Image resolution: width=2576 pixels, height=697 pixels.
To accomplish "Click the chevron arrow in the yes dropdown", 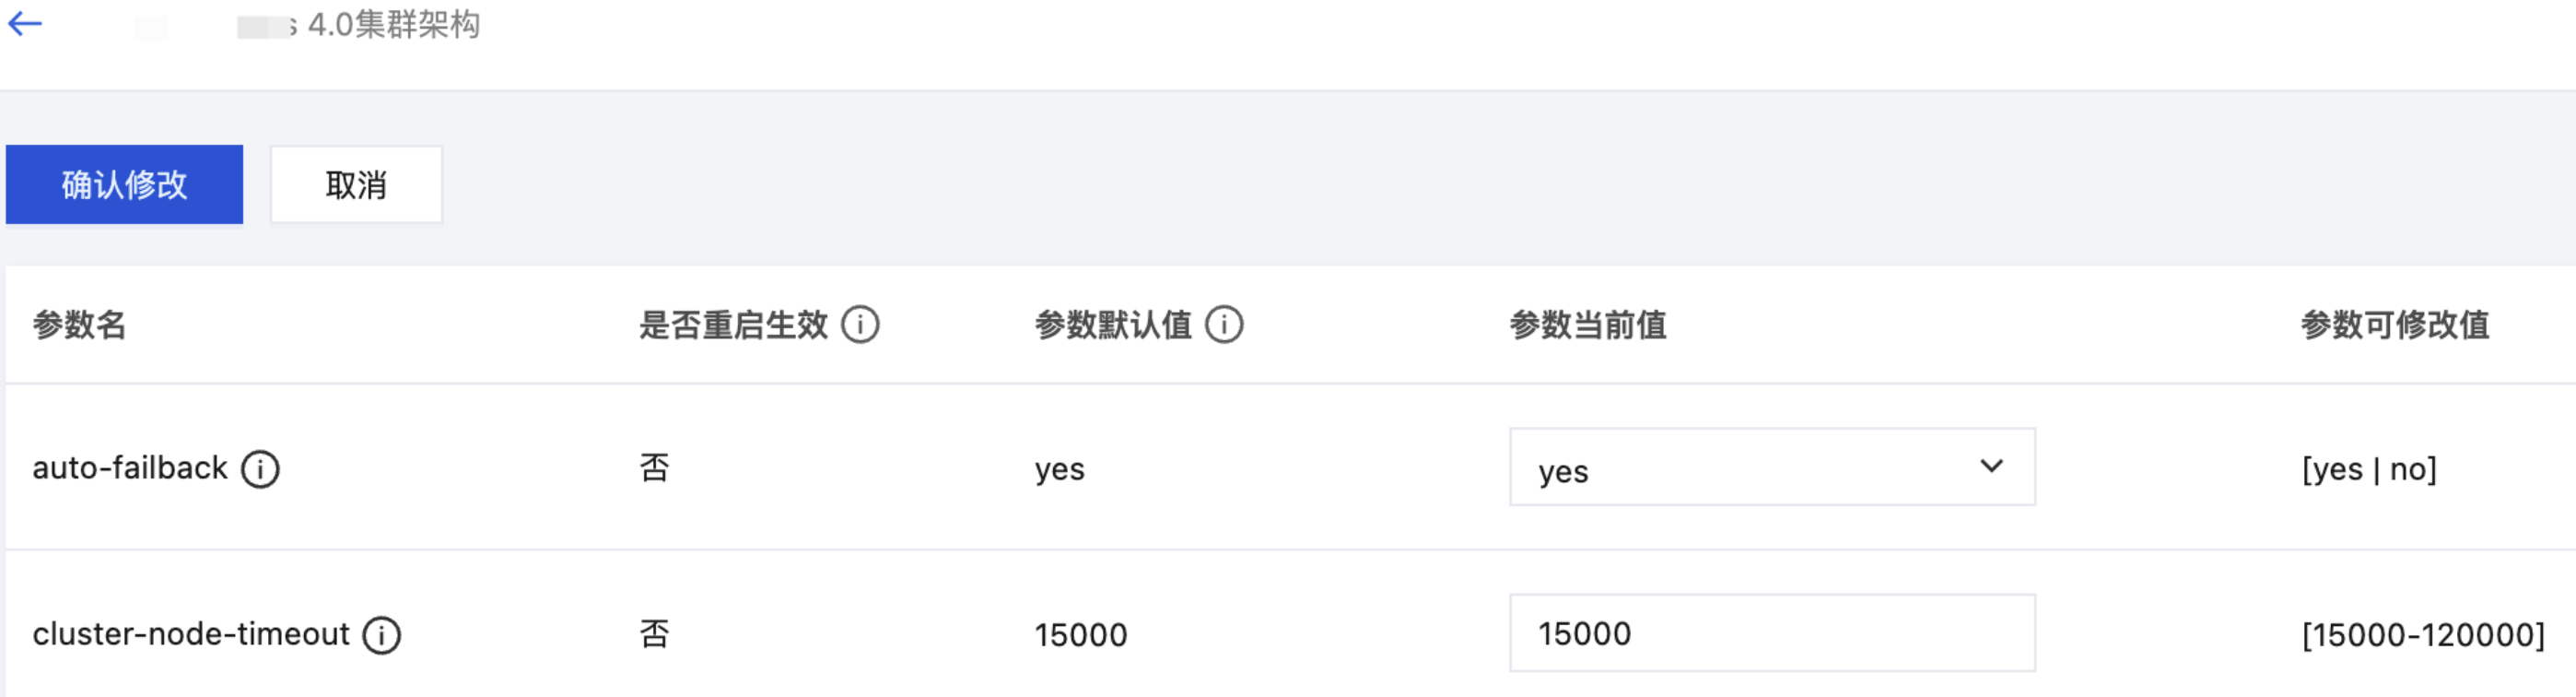I will coord(1991,467).
